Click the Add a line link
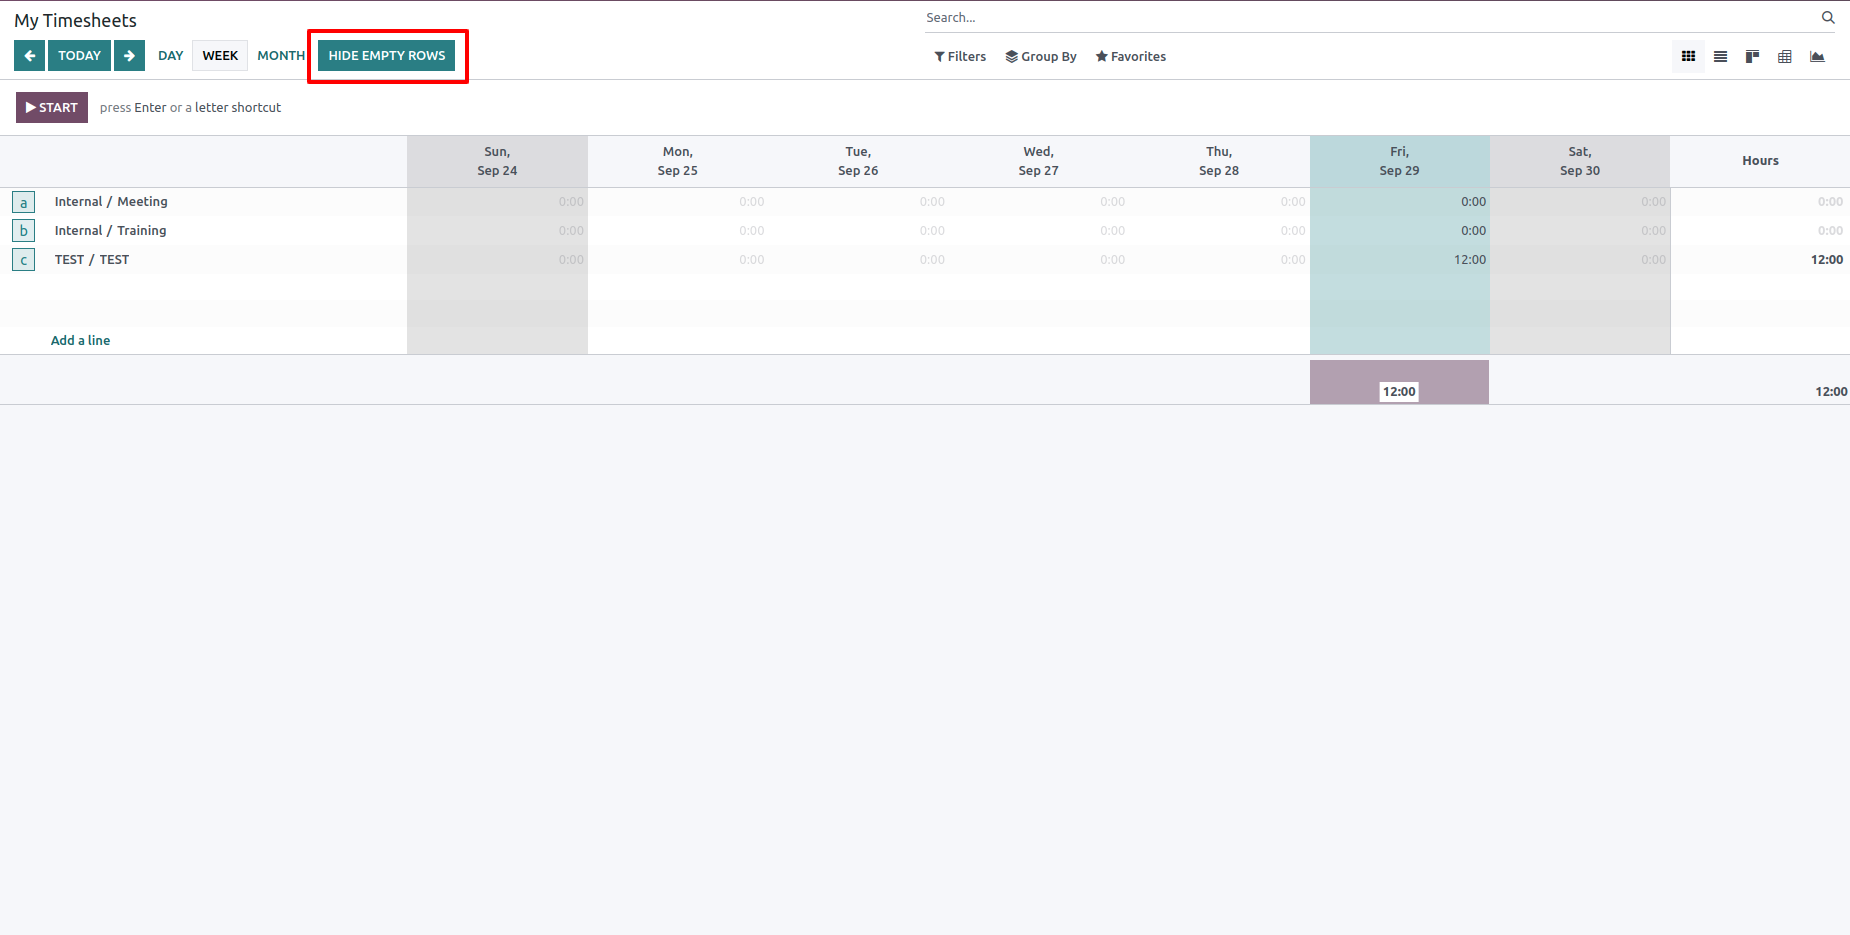The width and height of the screenshot is (1850, 935). pyautogui.click(x=80, y=340)
